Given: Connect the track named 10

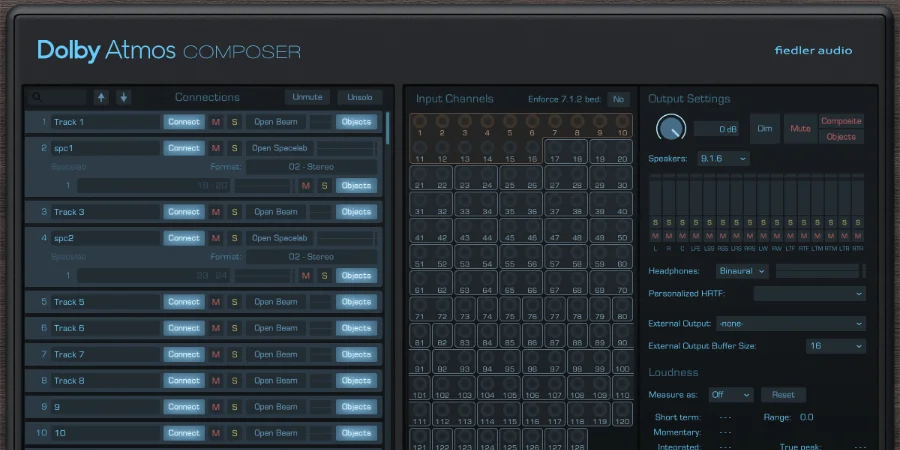Looking at the screenshot, I should tap(184, 433).
